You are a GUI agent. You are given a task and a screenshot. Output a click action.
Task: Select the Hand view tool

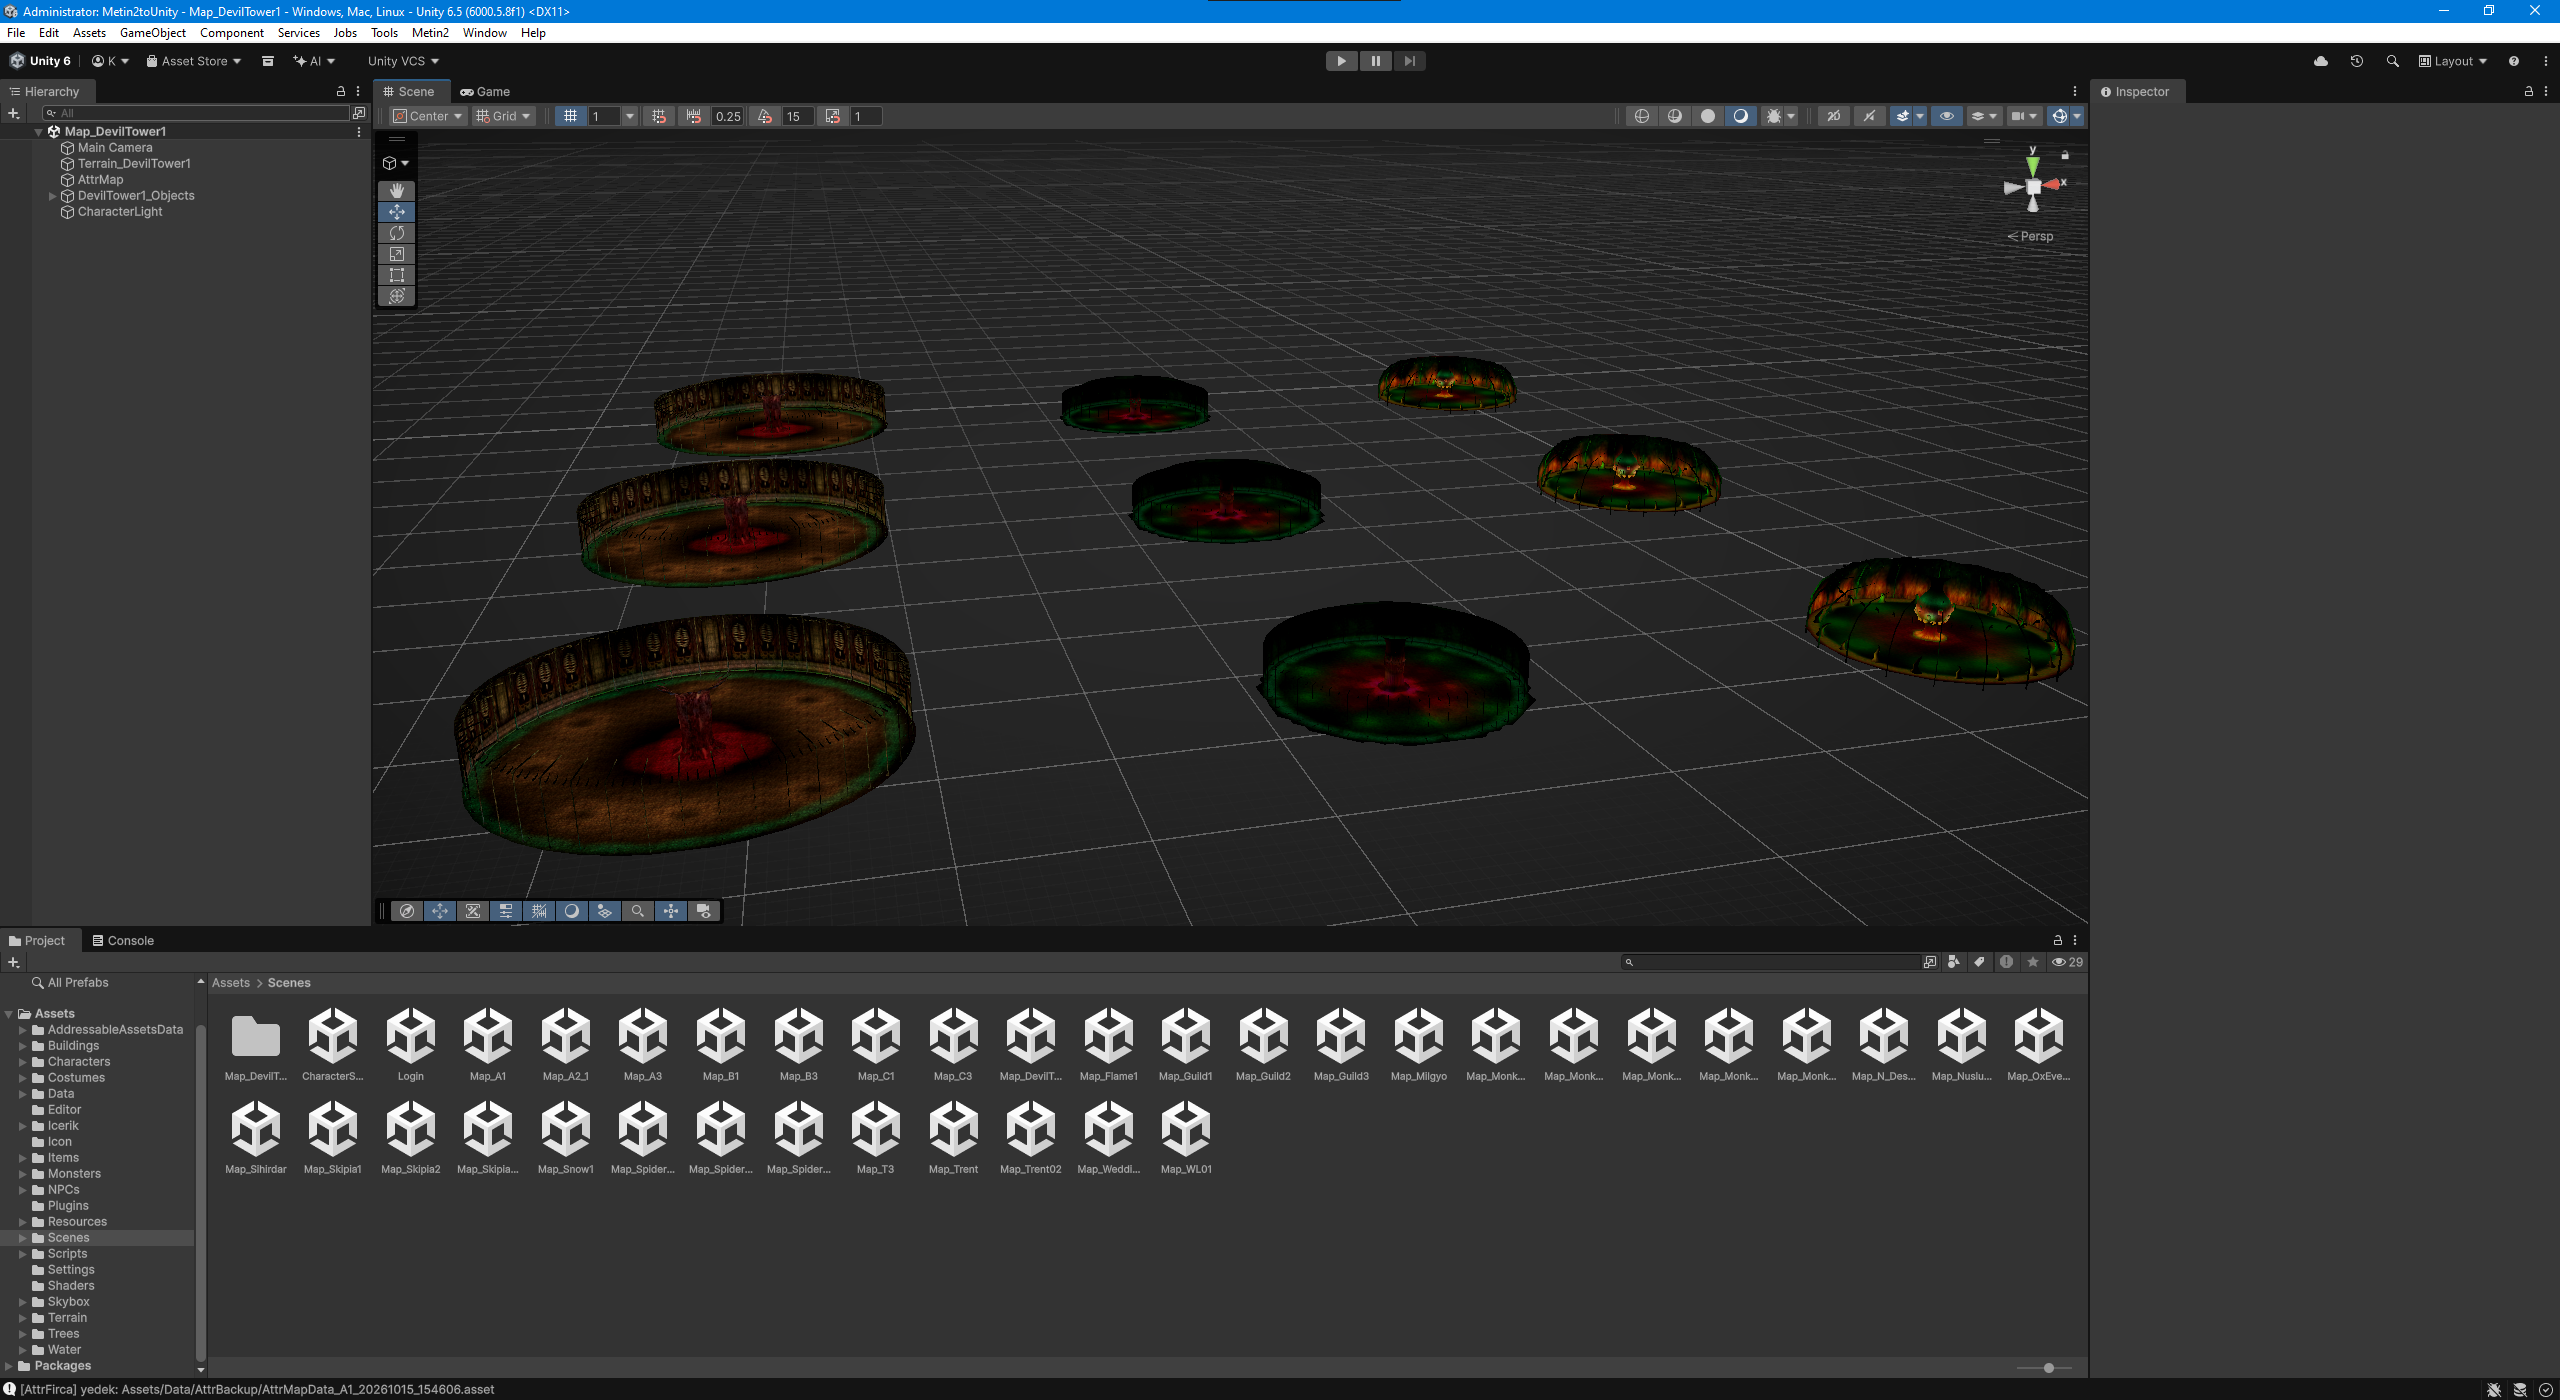coord(397,190)
